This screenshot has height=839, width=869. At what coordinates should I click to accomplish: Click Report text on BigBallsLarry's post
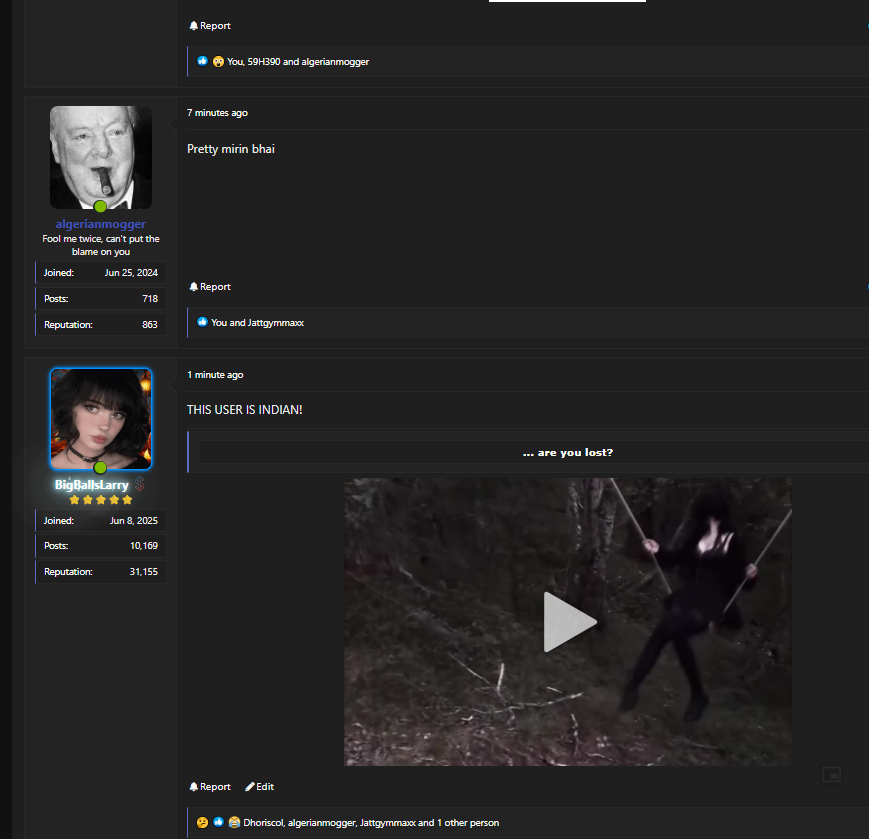click(x=215, y=787)
